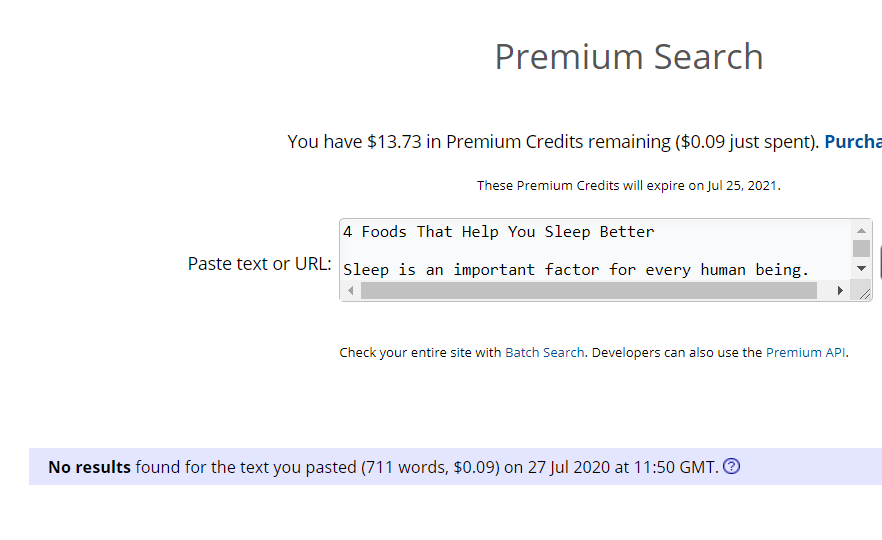Click the 'Check your entire site with' text
The height and width of the screenshot is (540, 882).
(420, 352)
